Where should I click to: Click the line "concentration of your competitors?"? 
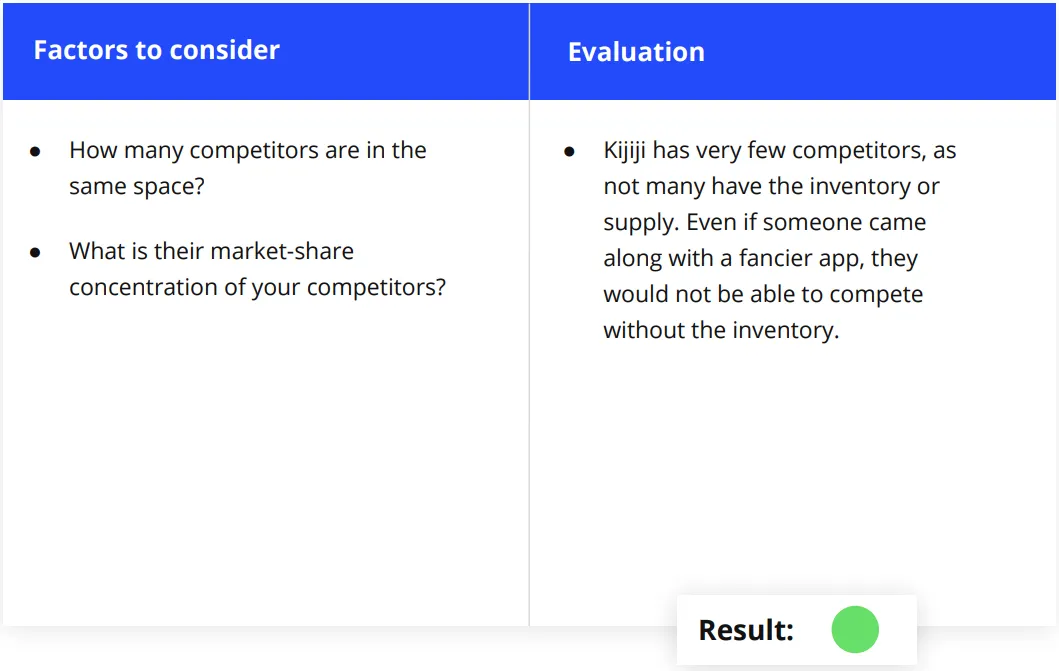pyautogui.click(x=257, y=288)
